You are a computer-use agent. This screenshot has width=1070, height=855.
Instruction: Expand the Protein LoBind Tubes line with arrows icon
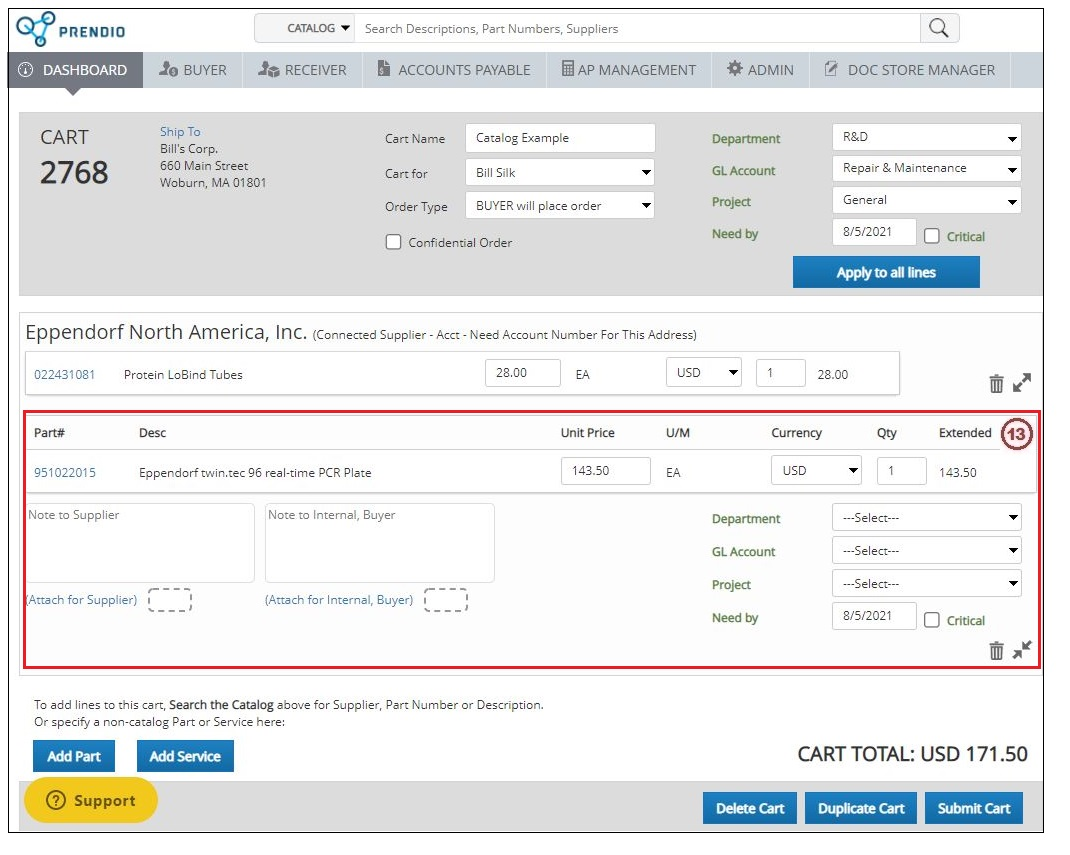click(1022, 382)
